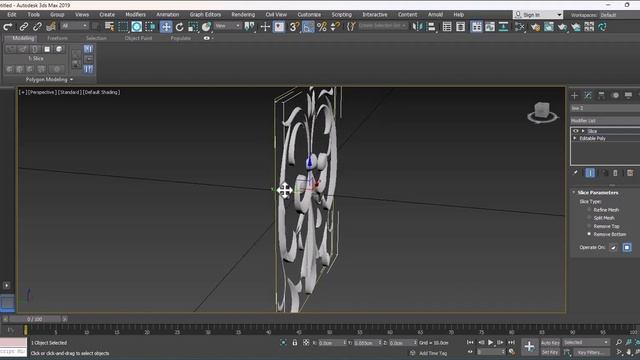The image size is (640, 360).
Task: Click the Z coordinate field
Action: [402, 343]
